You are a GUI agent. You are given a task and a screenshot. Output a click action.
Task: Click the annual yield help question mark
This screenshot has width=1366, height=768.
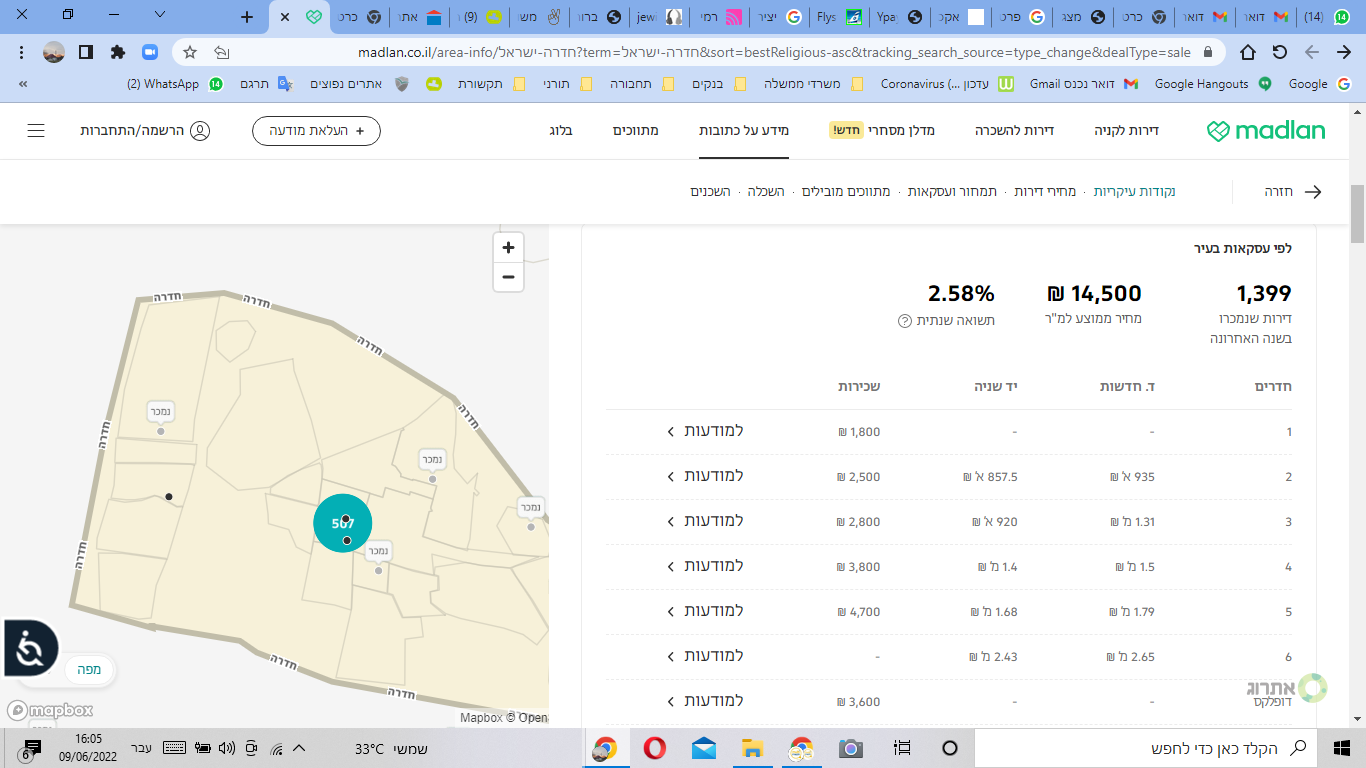(x=905, y=321)
